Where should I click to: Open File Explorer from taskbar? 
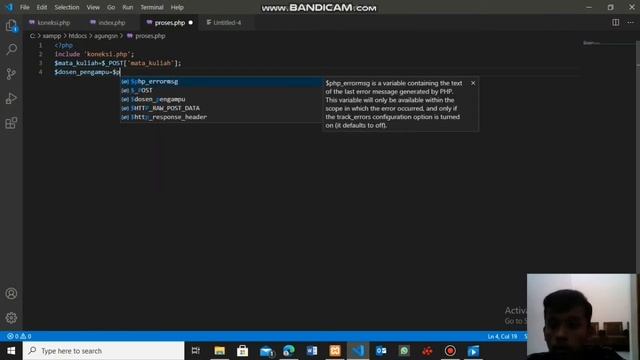[220, 351]
